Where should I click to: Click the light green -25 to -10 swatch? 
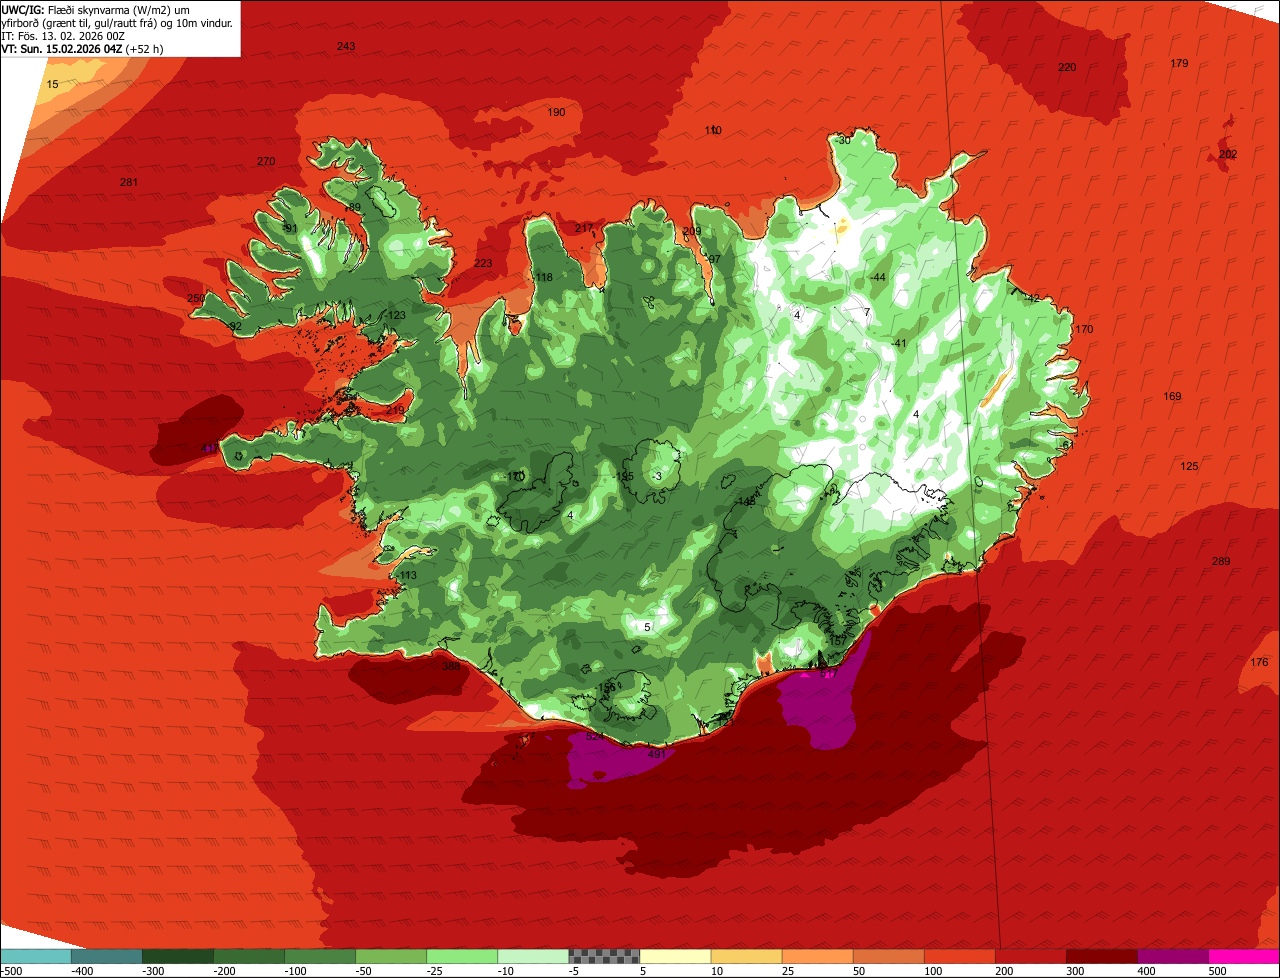[x=462, y=956]
